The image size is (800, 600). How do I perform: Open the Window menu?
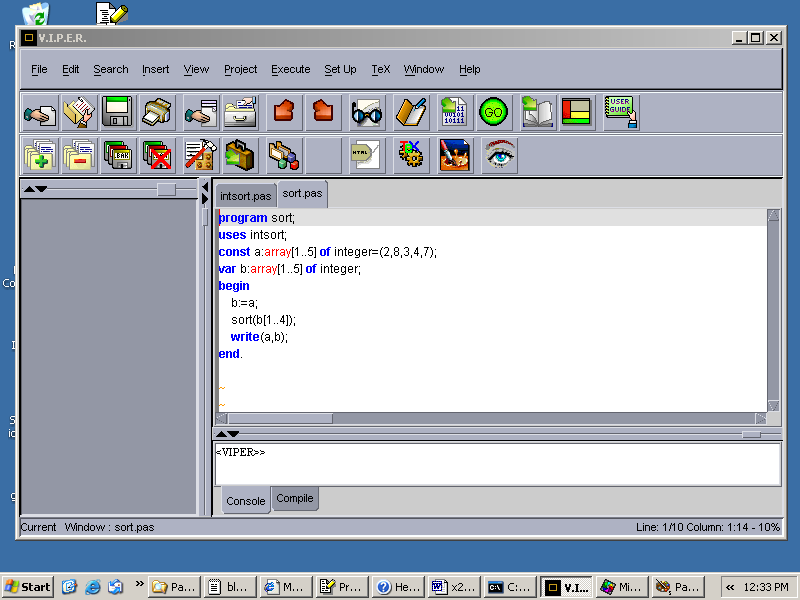[423, 69]
